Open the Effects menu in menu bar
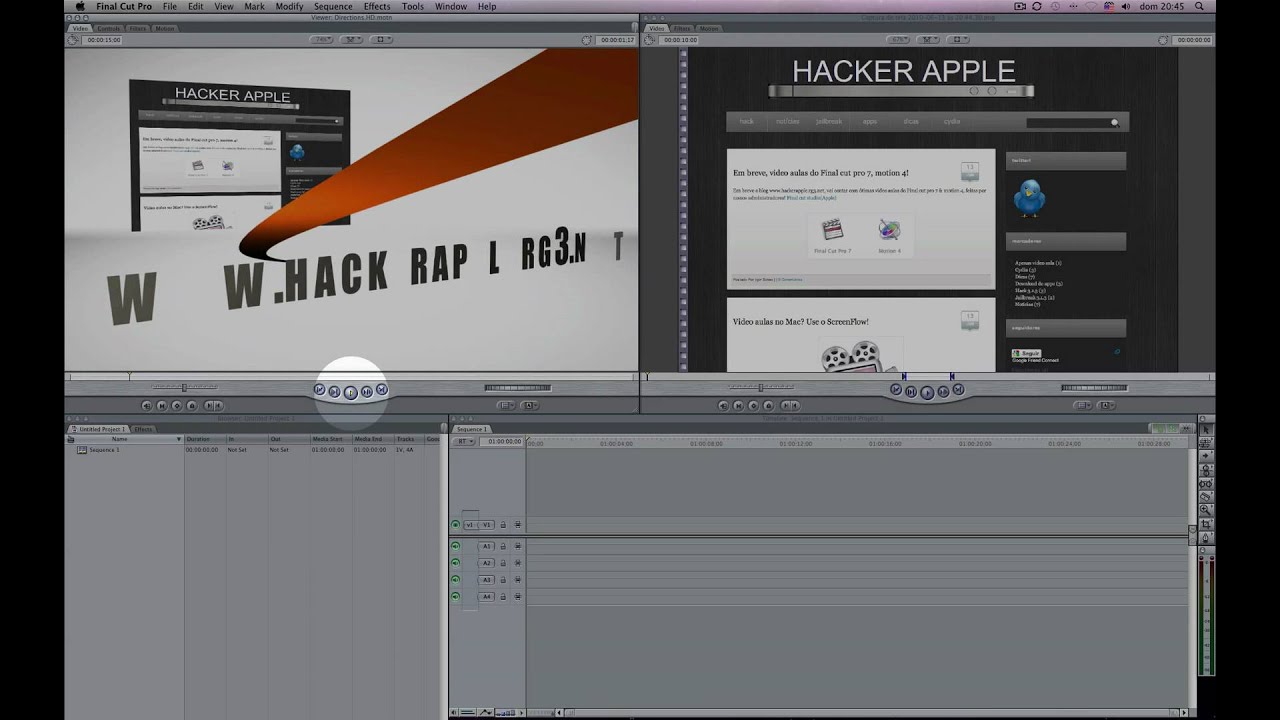 (x=377, y=6)
